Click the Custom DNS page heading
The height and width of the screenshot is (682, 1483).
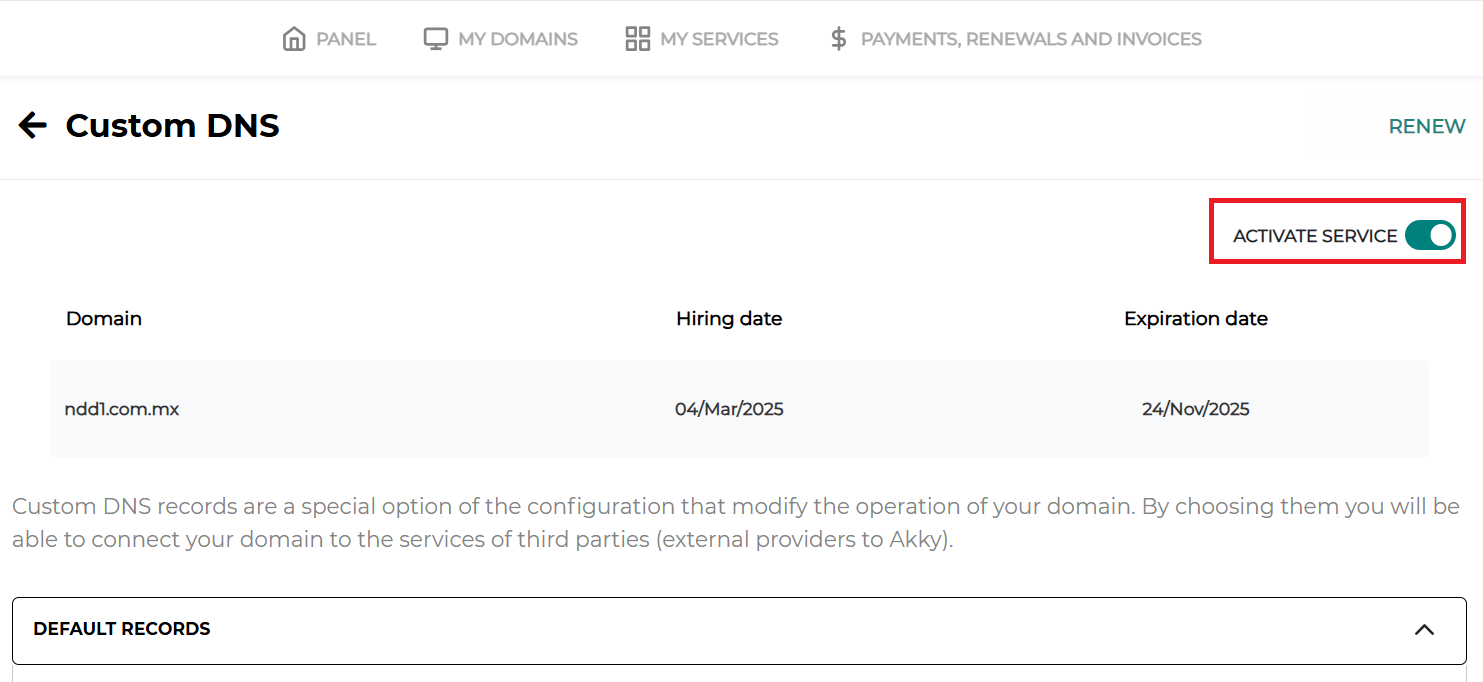coord(172,126)
